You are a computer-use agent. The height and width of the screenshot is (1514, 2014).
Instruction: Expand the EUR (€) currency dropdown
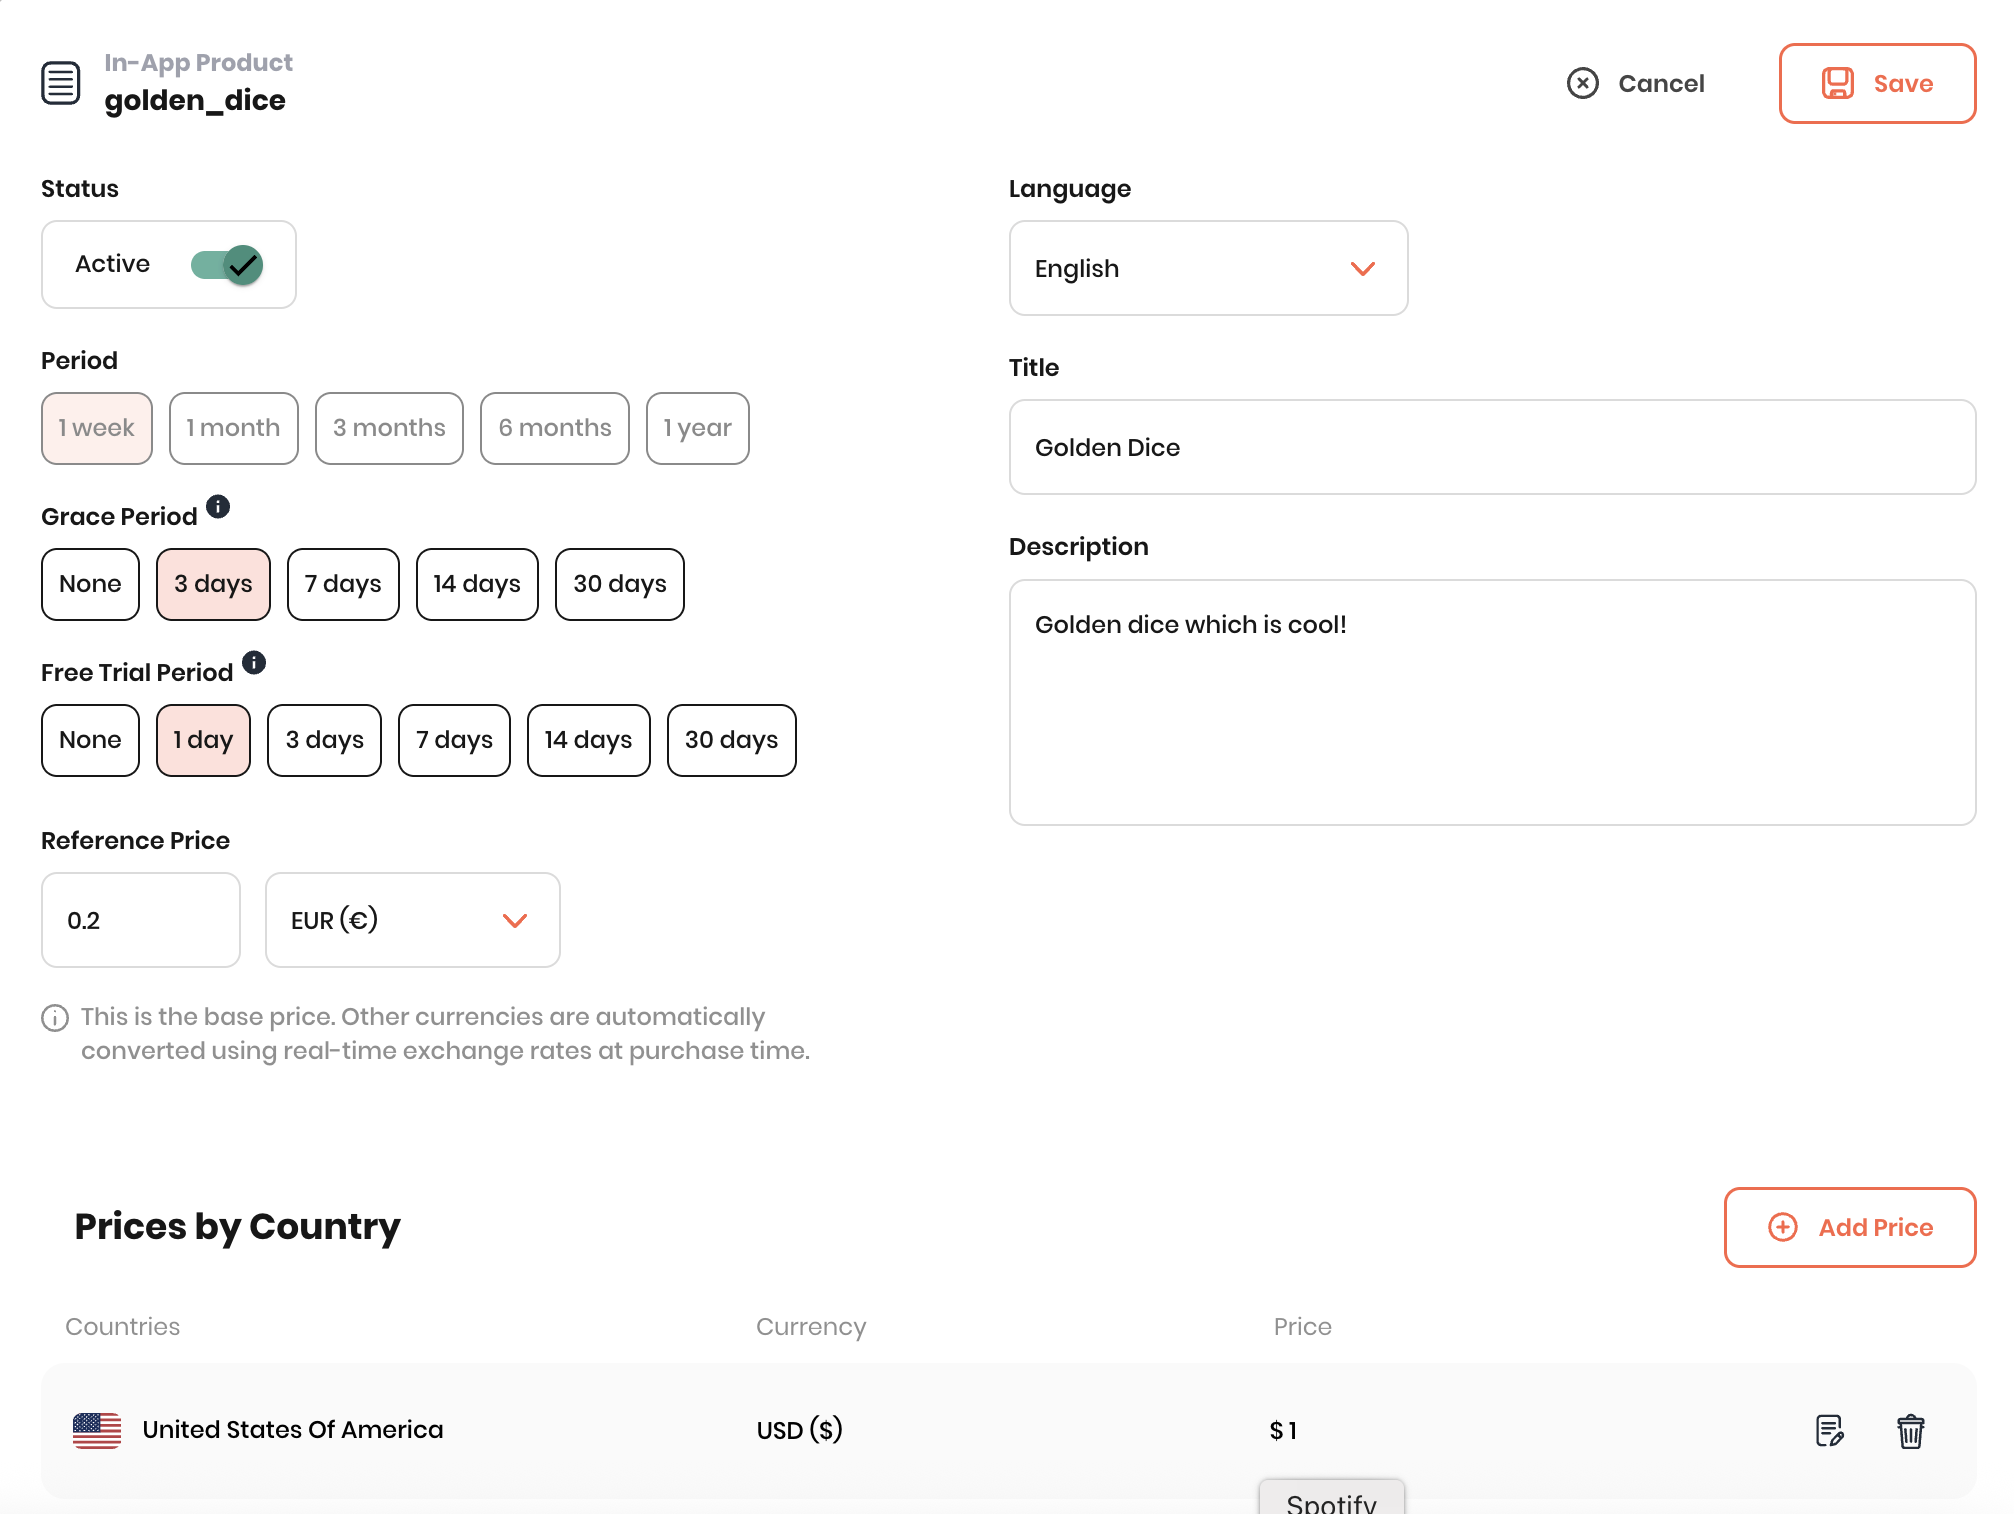(x=412, y=920)
